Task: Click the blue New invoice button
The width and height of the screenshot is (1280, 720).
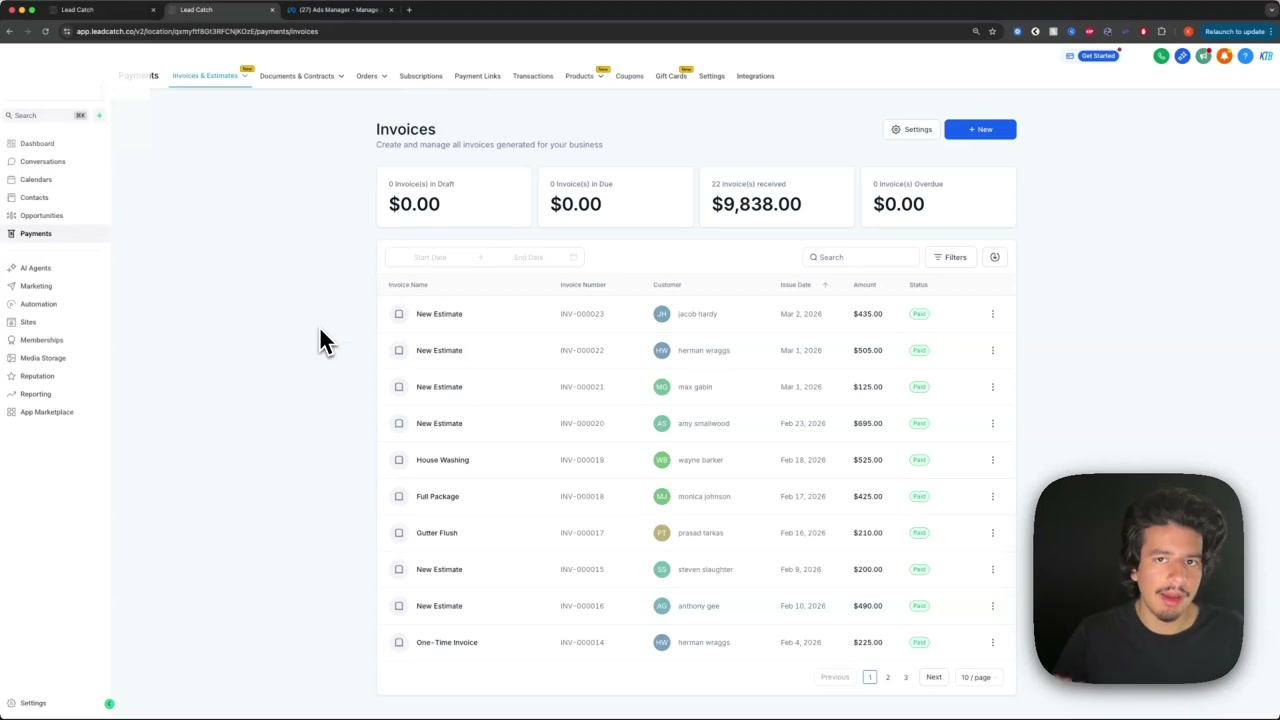Action: (980, 129)
